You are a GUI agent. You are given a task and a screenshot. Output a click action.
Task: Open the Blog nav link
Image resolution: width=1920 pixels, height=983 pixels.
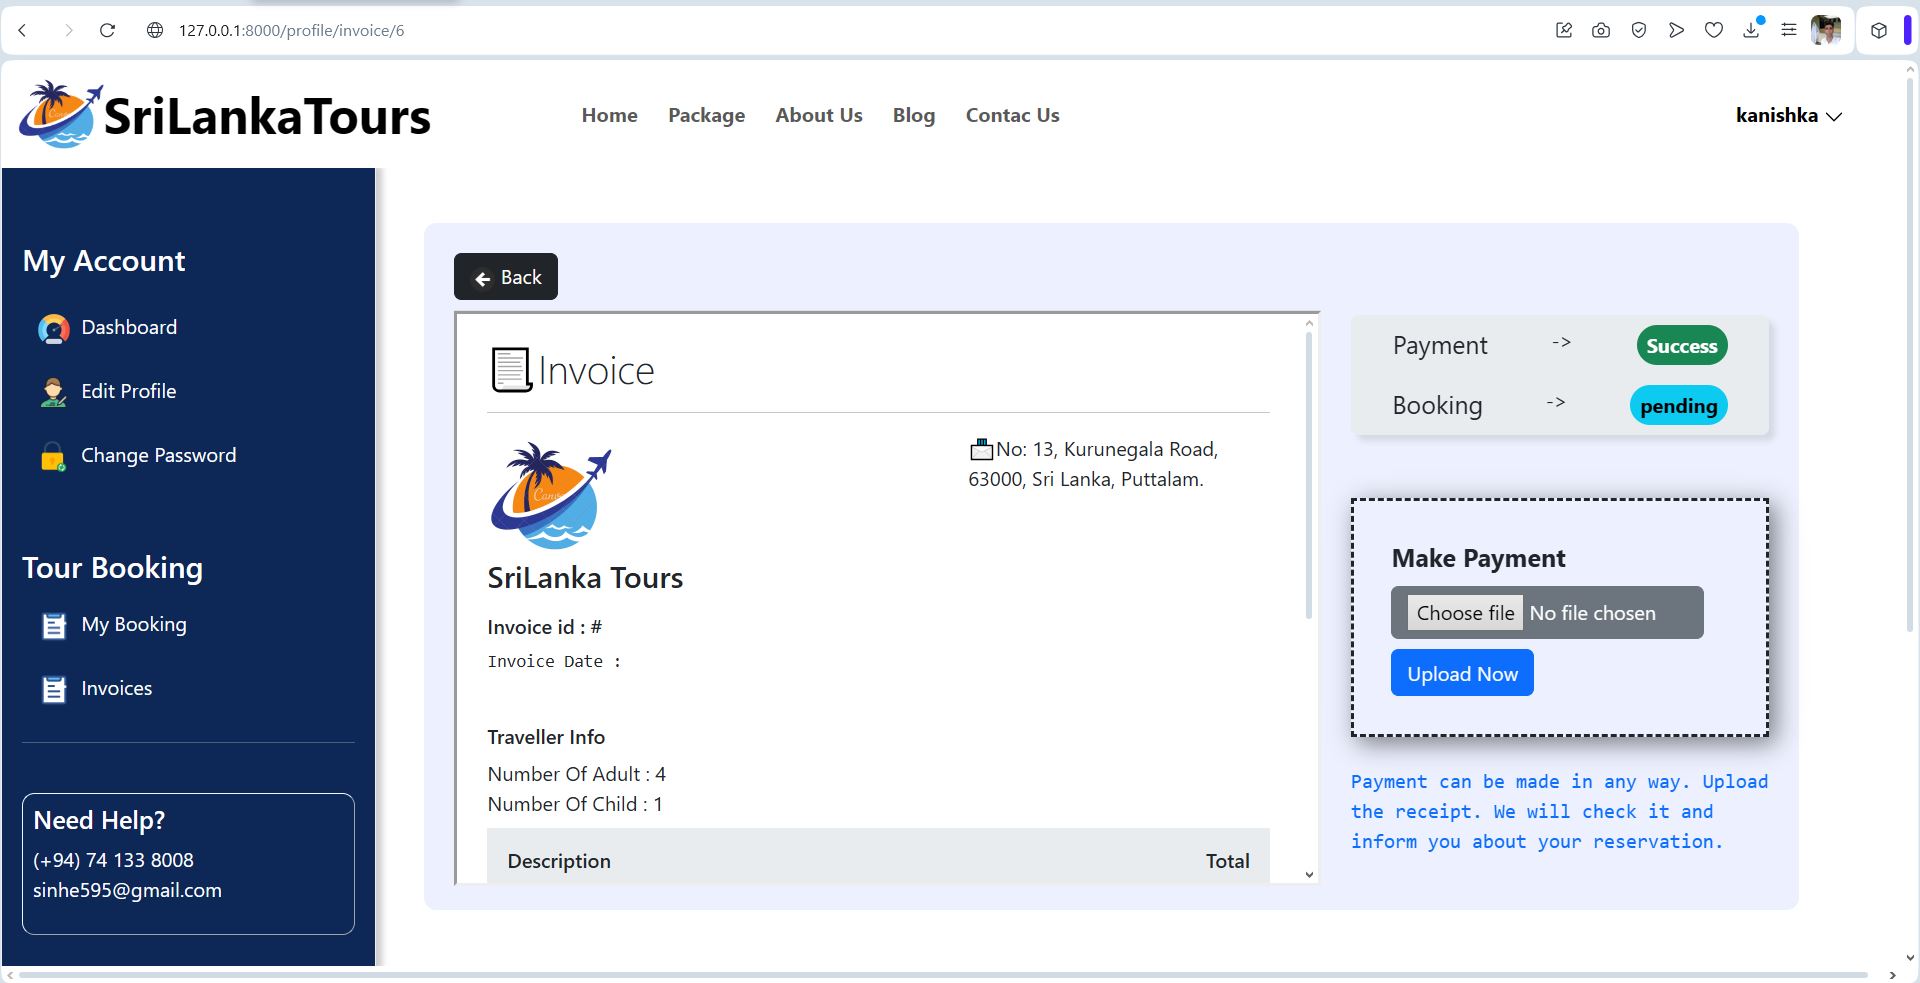(914, 115)
